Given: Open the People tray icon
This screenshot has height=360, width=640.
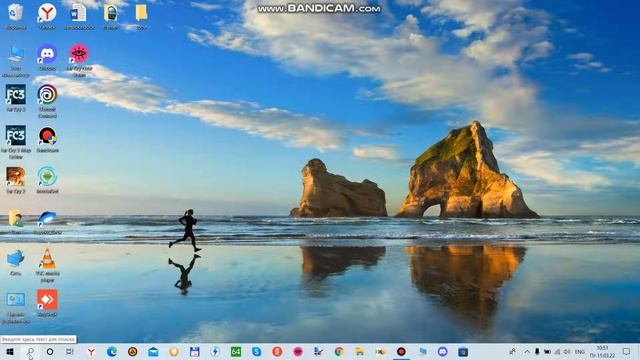Looking at the screenshot, I should (512, 352).
